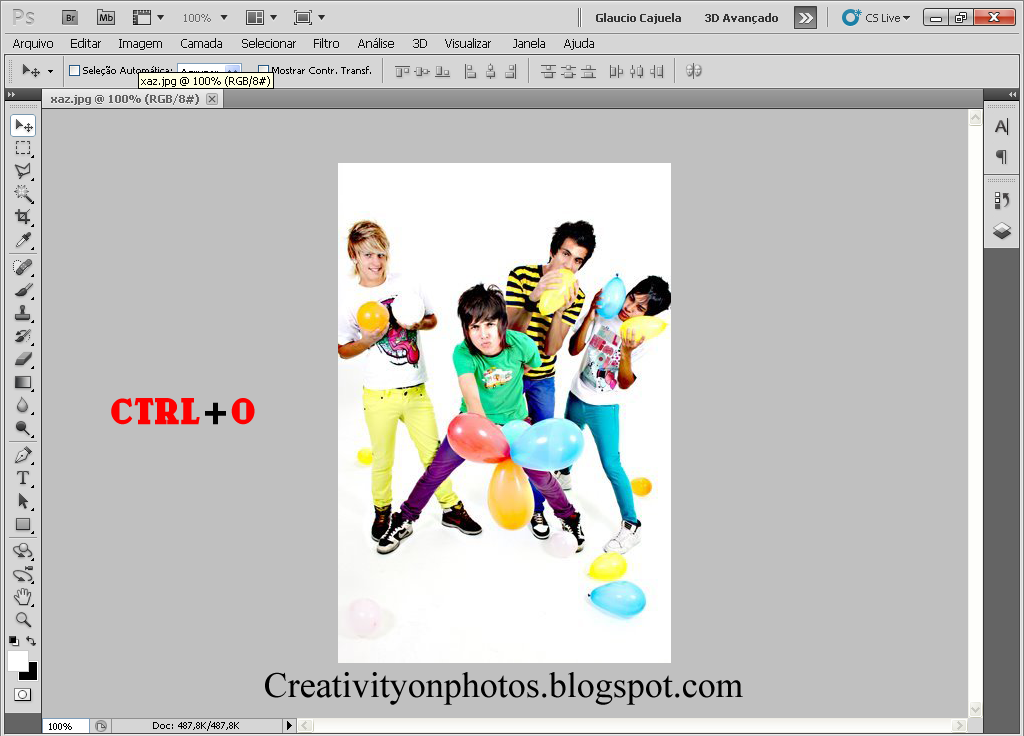This screenshot has width=1024, height=736.
Task: Open the Character panel icon
Action: pyautogui.click(x=1001, y=126)
